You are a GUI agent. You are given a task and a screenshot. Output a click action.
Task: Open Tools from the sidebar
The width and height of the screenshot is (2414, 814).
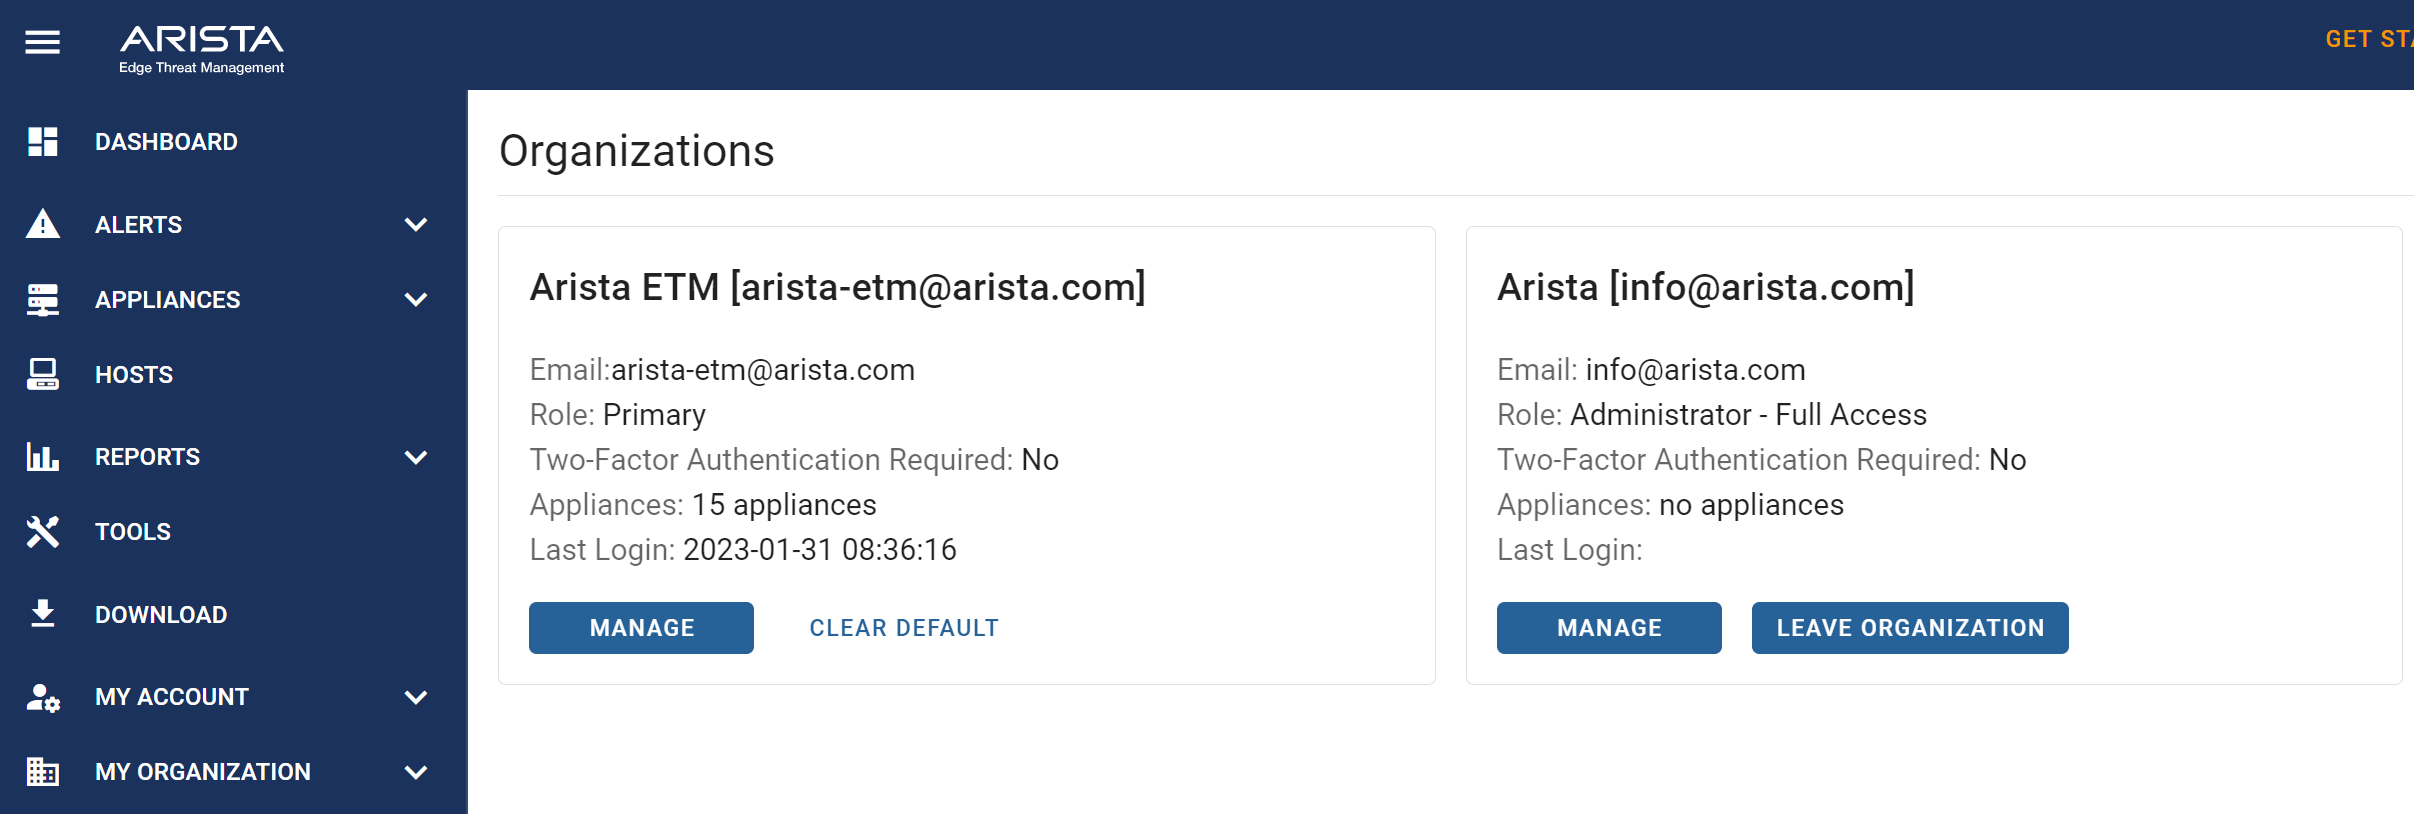point(133,532)
